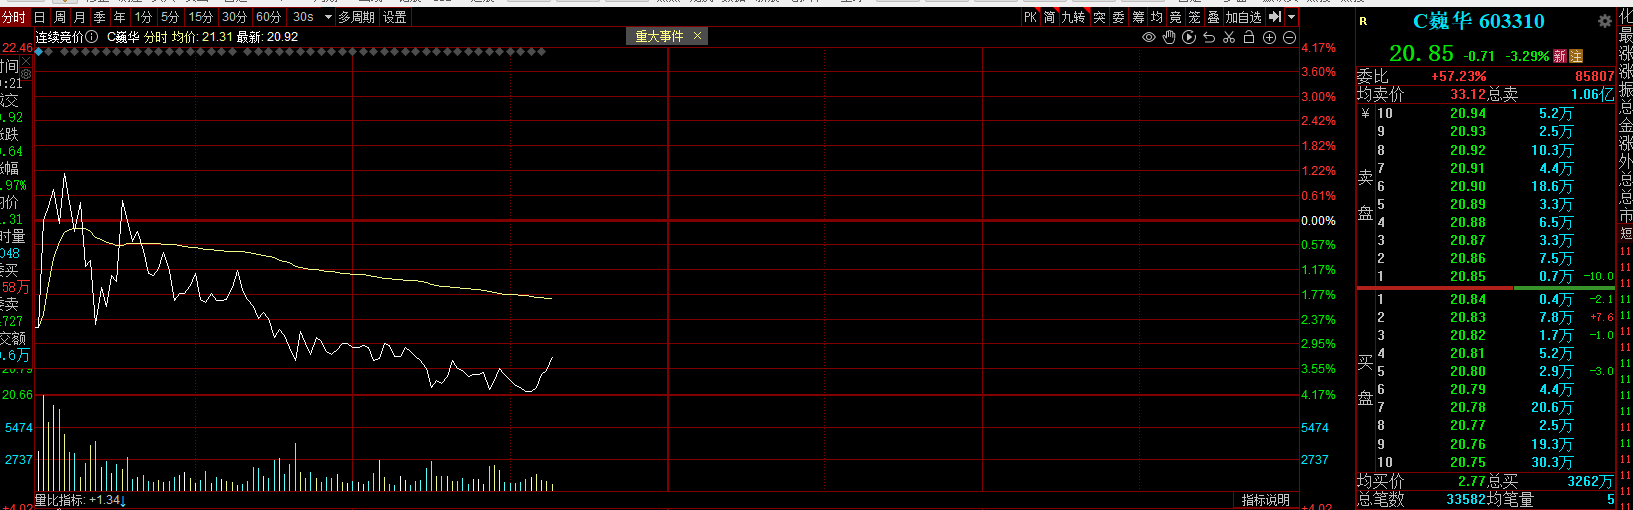
Task: Switch to the 日 daily period tab
Action: (x=40, y=17)
